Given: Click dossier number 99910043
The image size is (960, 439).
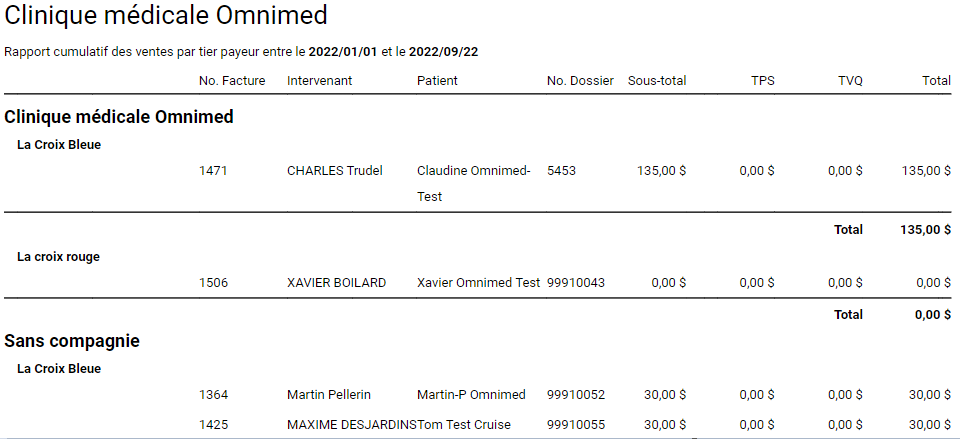Looking at the screenshot, I should 576,283.
